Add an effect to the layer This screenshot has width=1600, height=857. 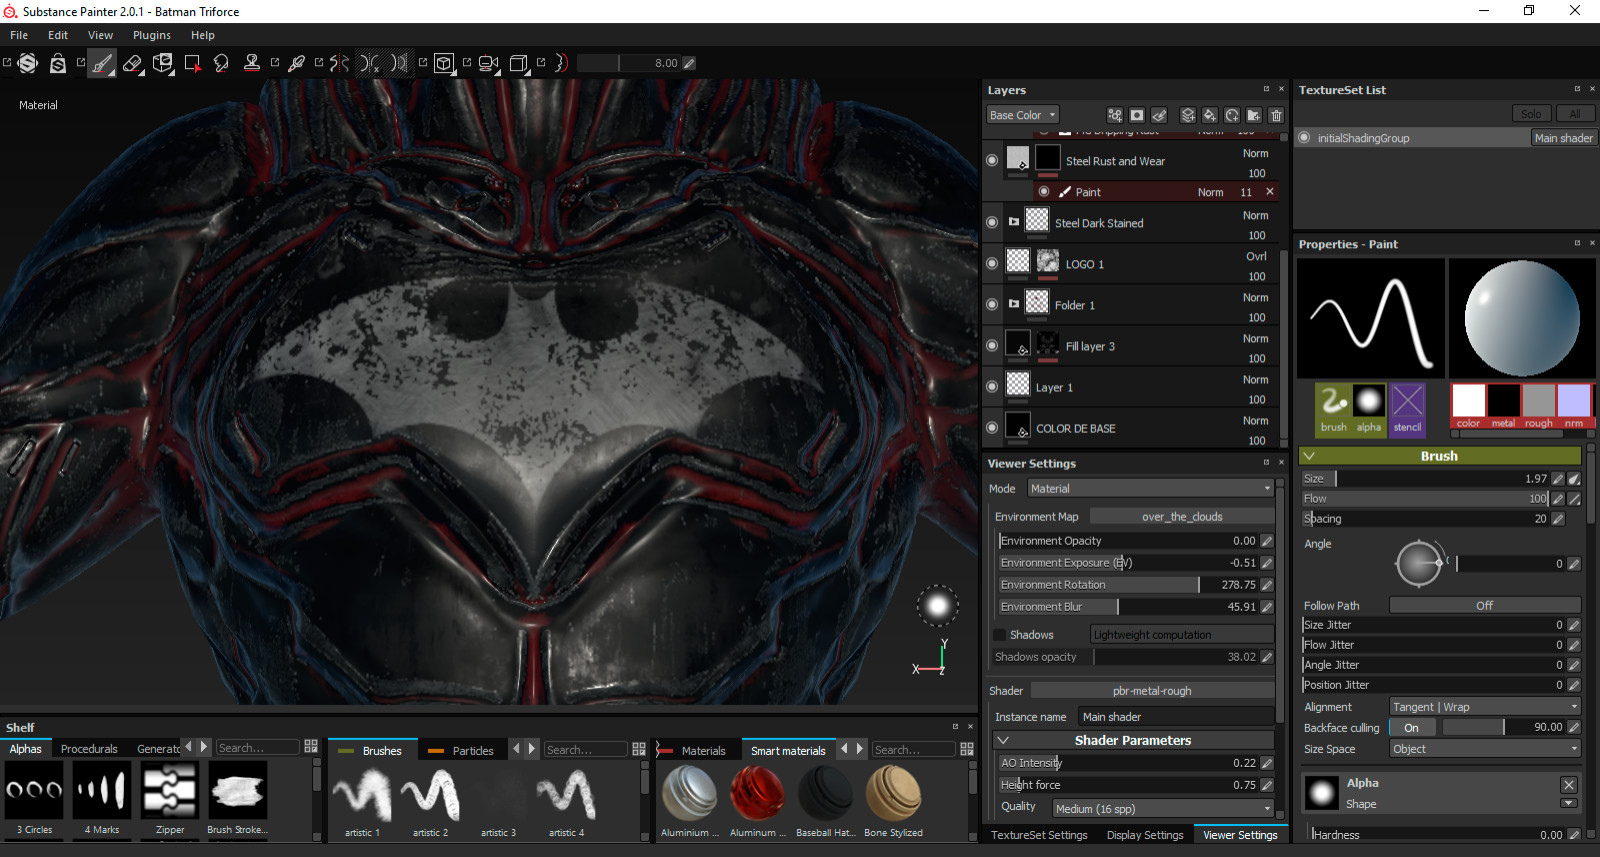1115,115
